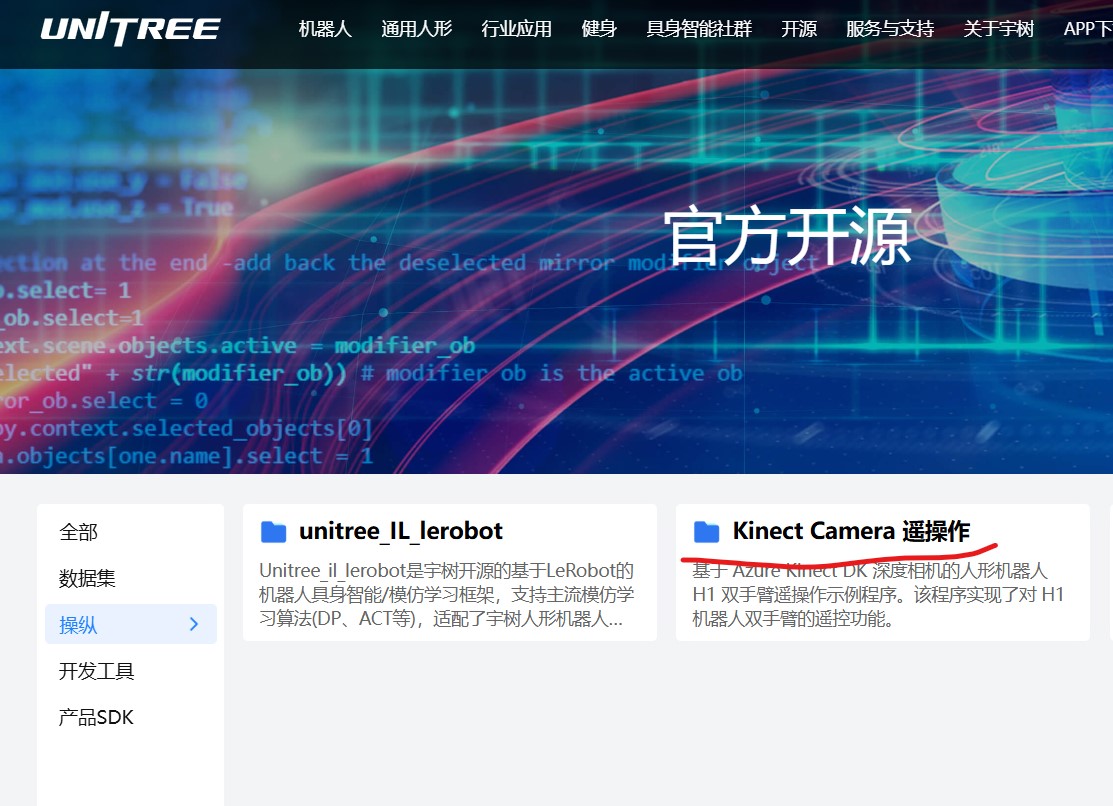The width and height of the screenshot is (1113, 806).
Task: Click the folder icon beside Kinect Camera 遥操作
Action: coord(706,531)
